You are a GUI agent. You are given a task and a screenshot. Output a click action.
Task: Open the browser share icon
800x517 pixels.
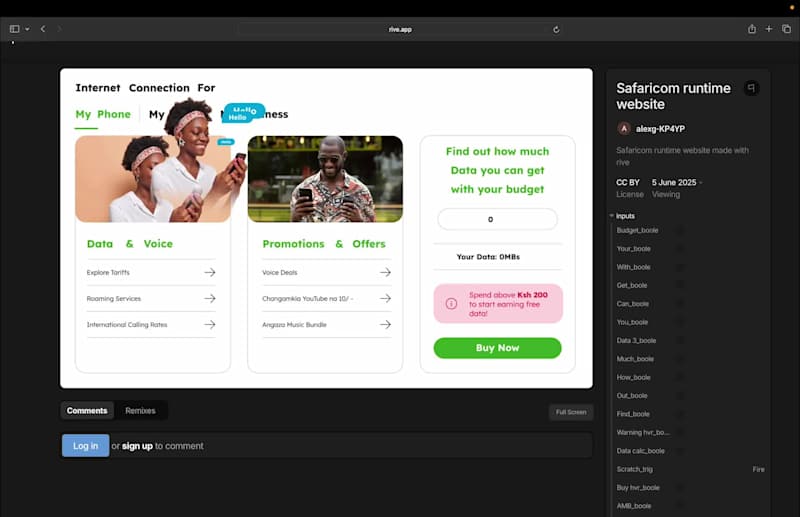(752, 29)
